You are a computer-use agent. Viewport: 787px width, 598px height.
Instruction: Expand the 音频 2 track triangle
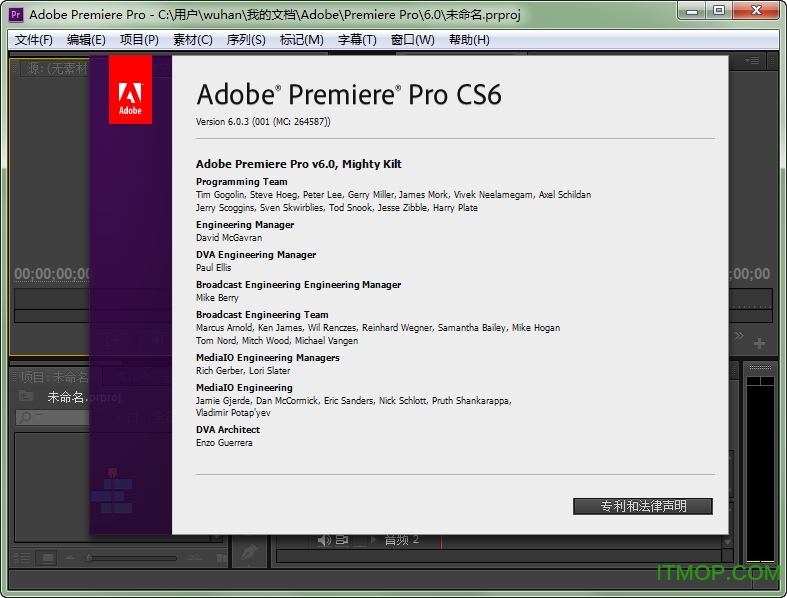[x=373, y=540]
